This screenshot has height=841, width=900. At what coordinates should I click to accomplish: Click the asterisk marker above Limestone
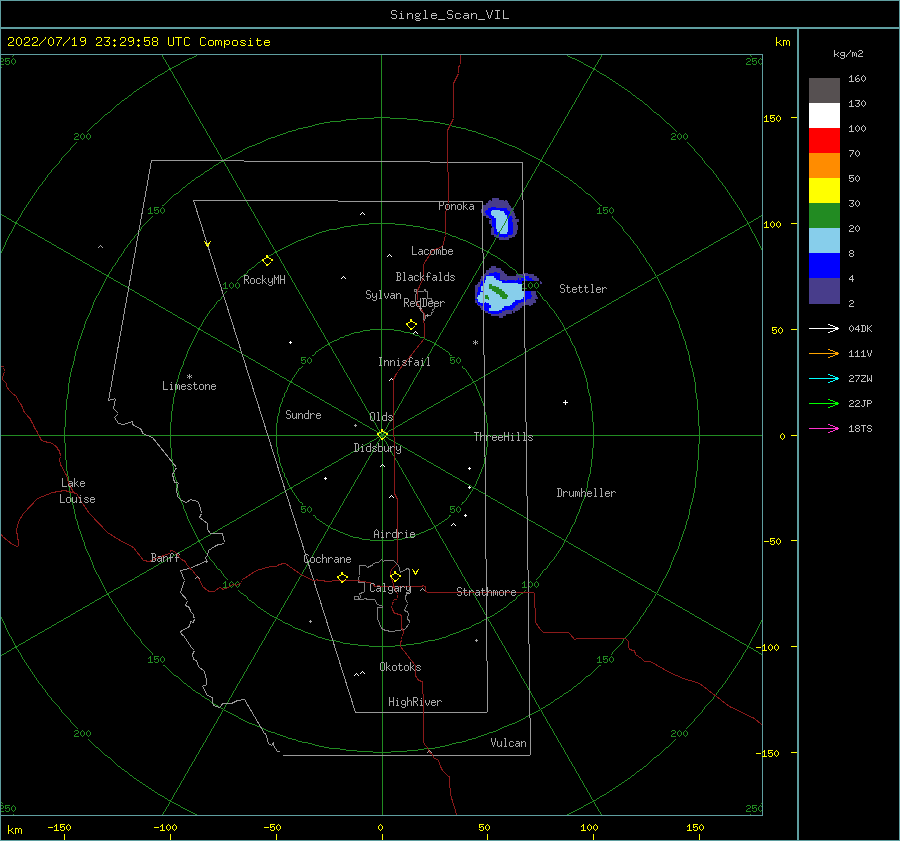point(189,377)
